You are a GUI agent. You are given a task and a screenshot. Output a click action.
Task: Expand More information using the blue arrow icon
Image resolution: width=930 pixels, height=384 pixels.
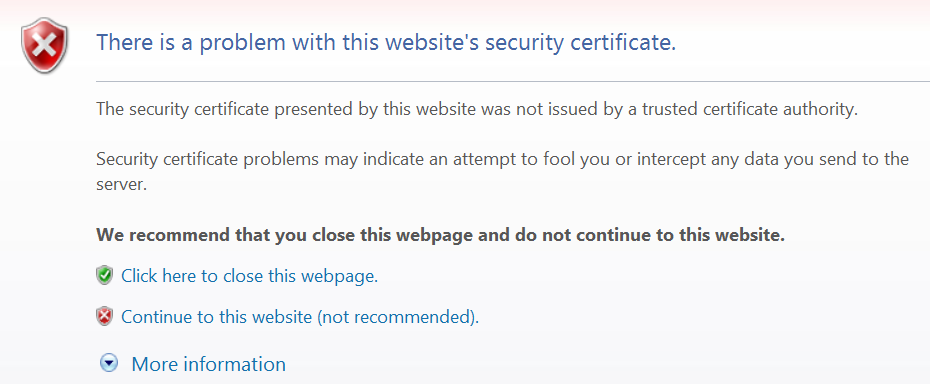tap(109, 363)
